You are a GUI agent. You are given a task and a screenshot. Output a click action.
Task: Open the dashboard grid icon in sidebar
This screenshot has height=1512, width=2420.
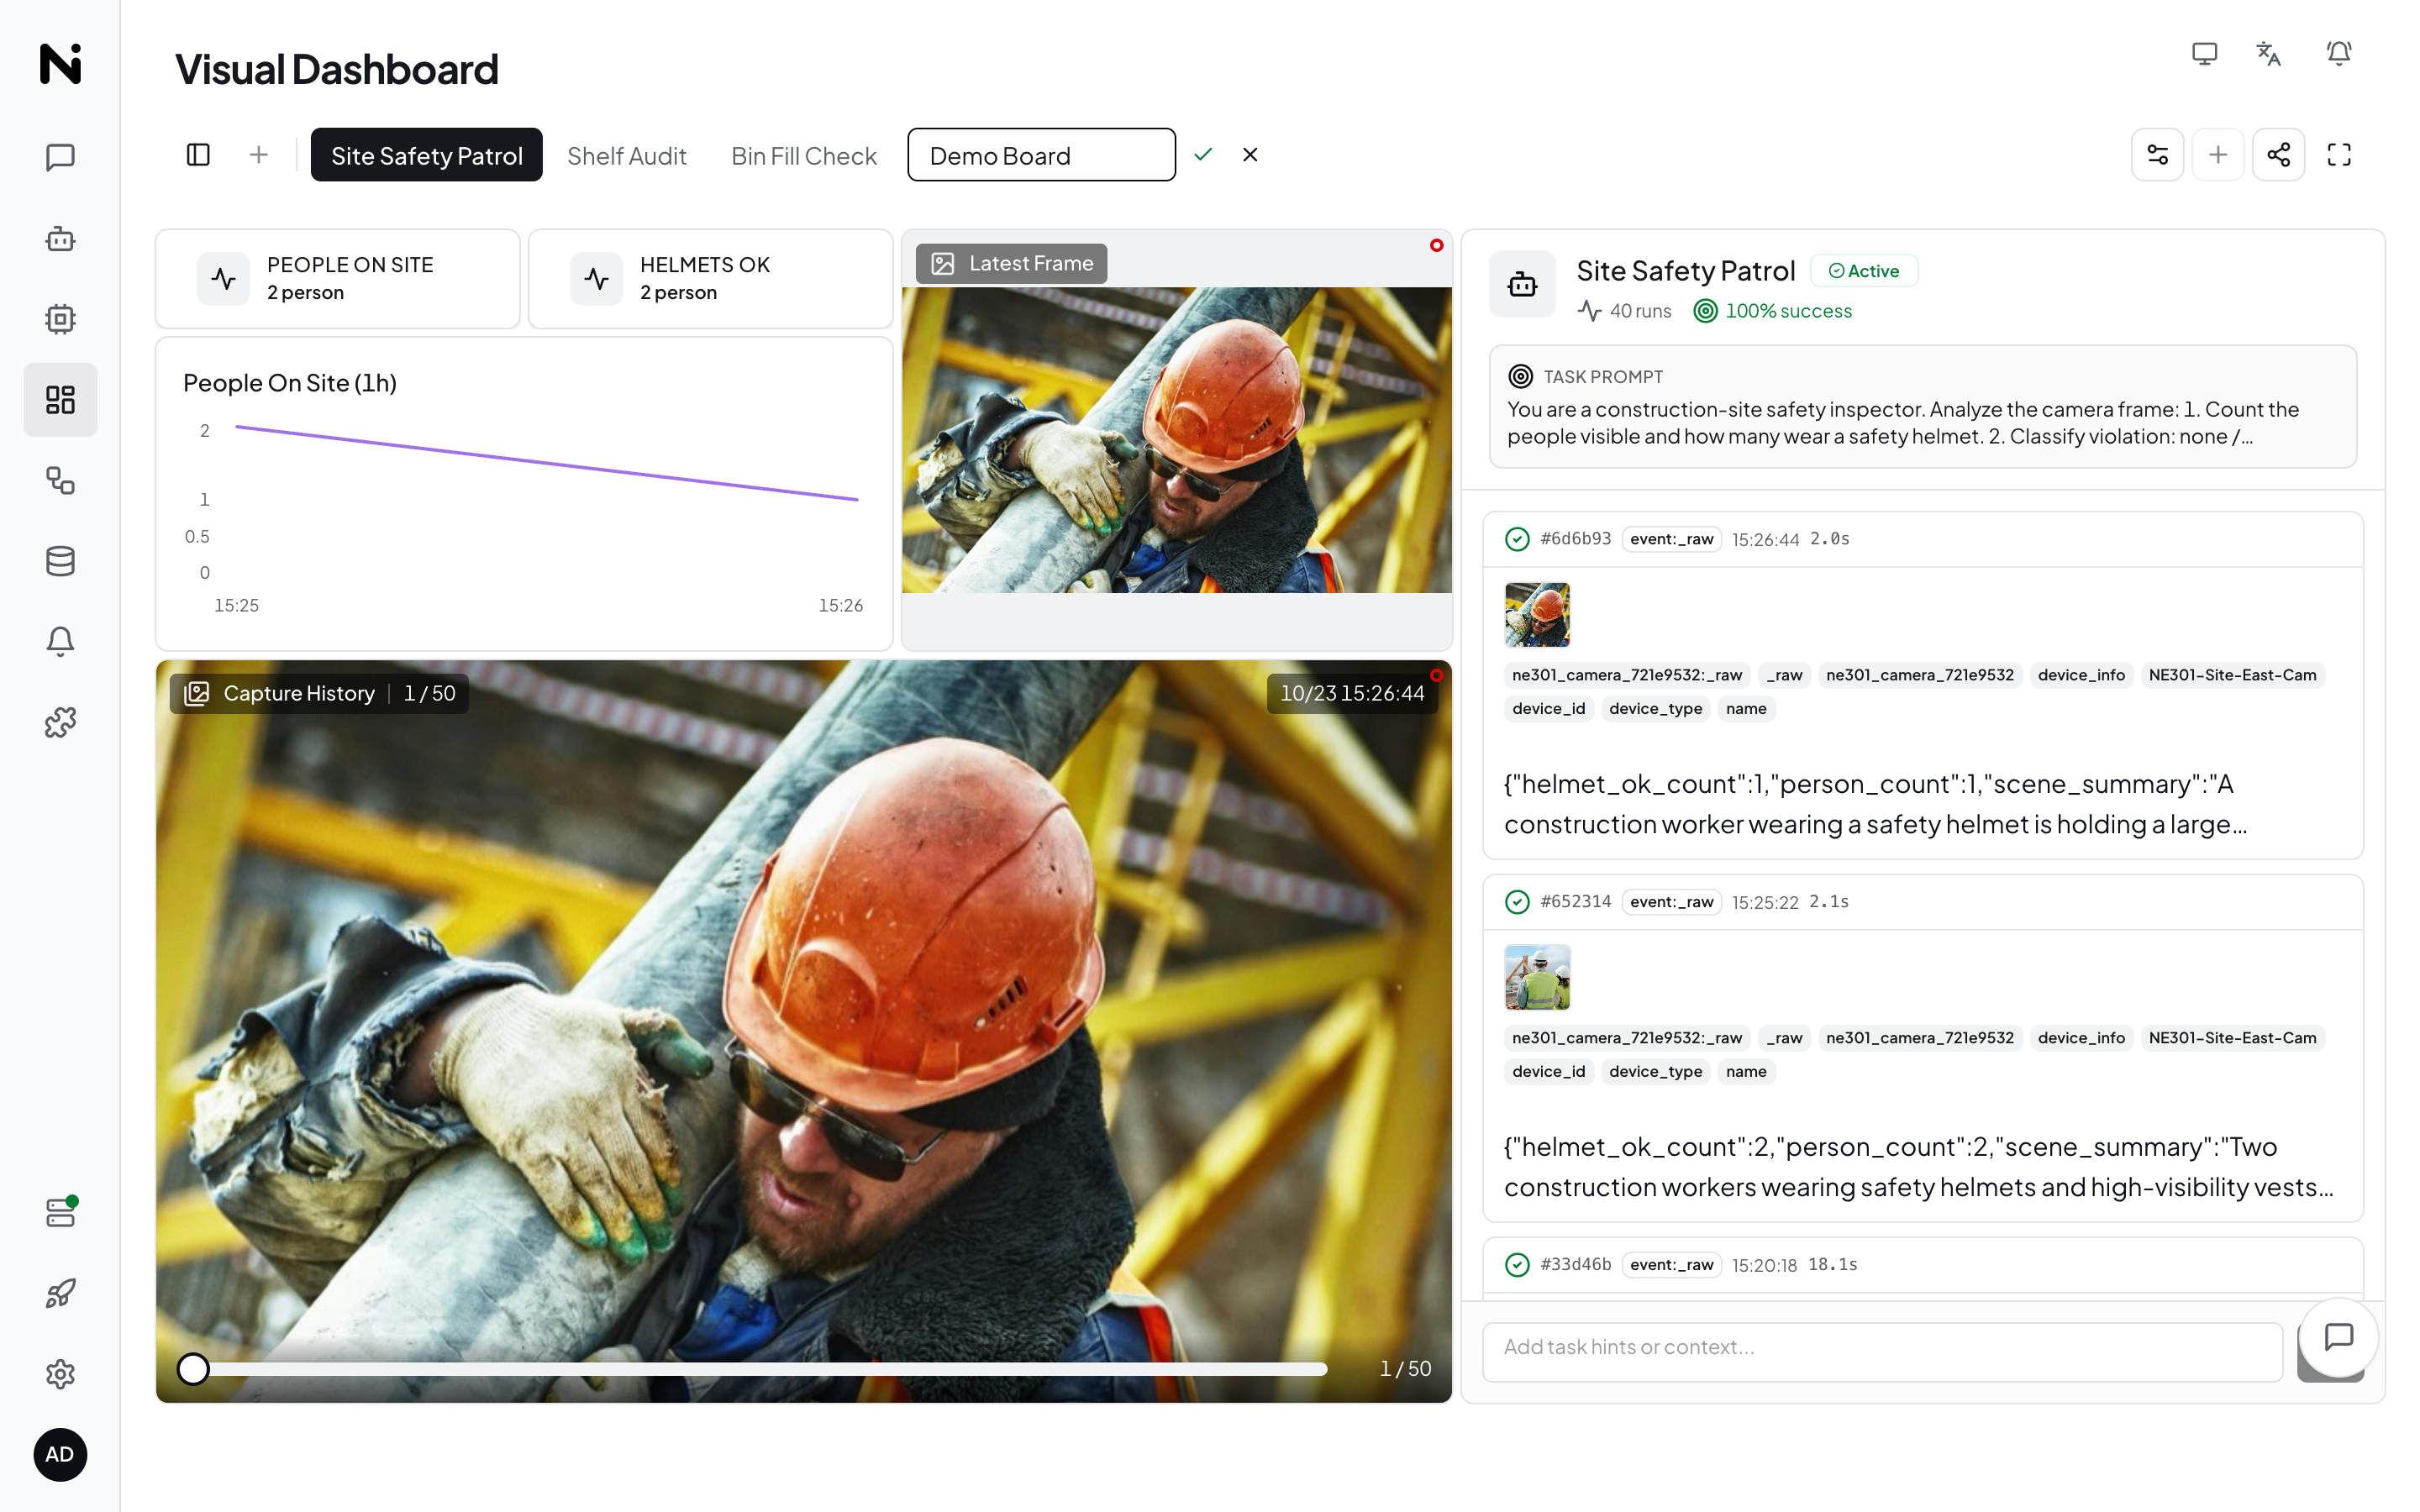coord(60,400)
